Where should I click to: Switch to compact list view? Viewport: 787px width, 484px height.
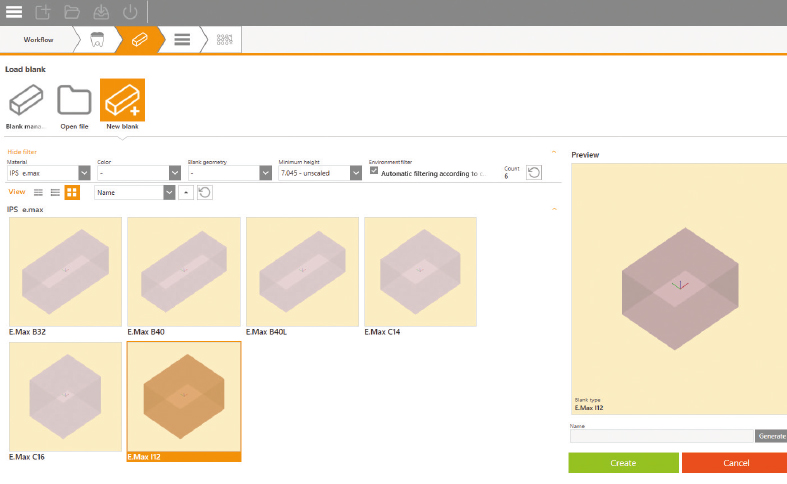pyautogui.click(x=38, y=192)
